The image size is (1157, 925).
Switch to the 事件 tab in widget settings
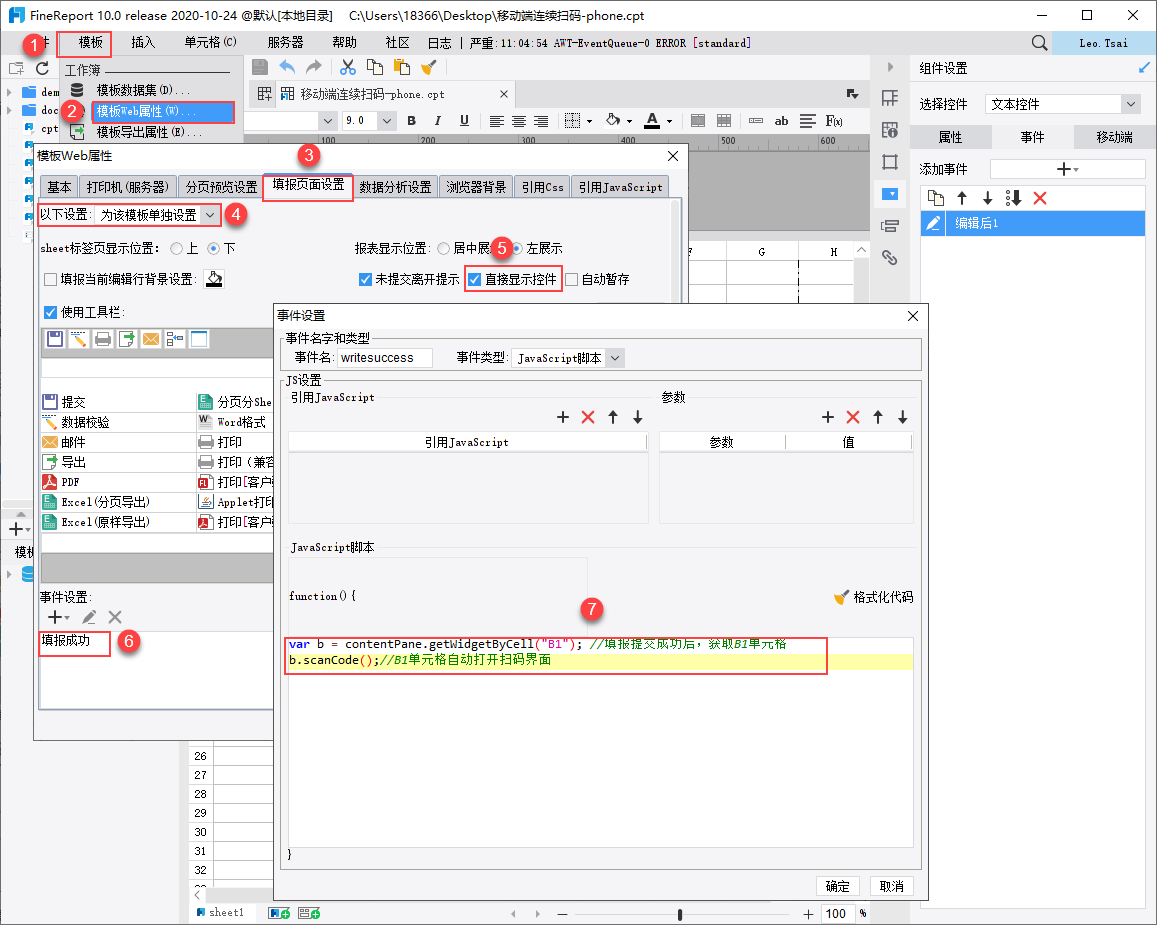click(x=1032, y=137)
